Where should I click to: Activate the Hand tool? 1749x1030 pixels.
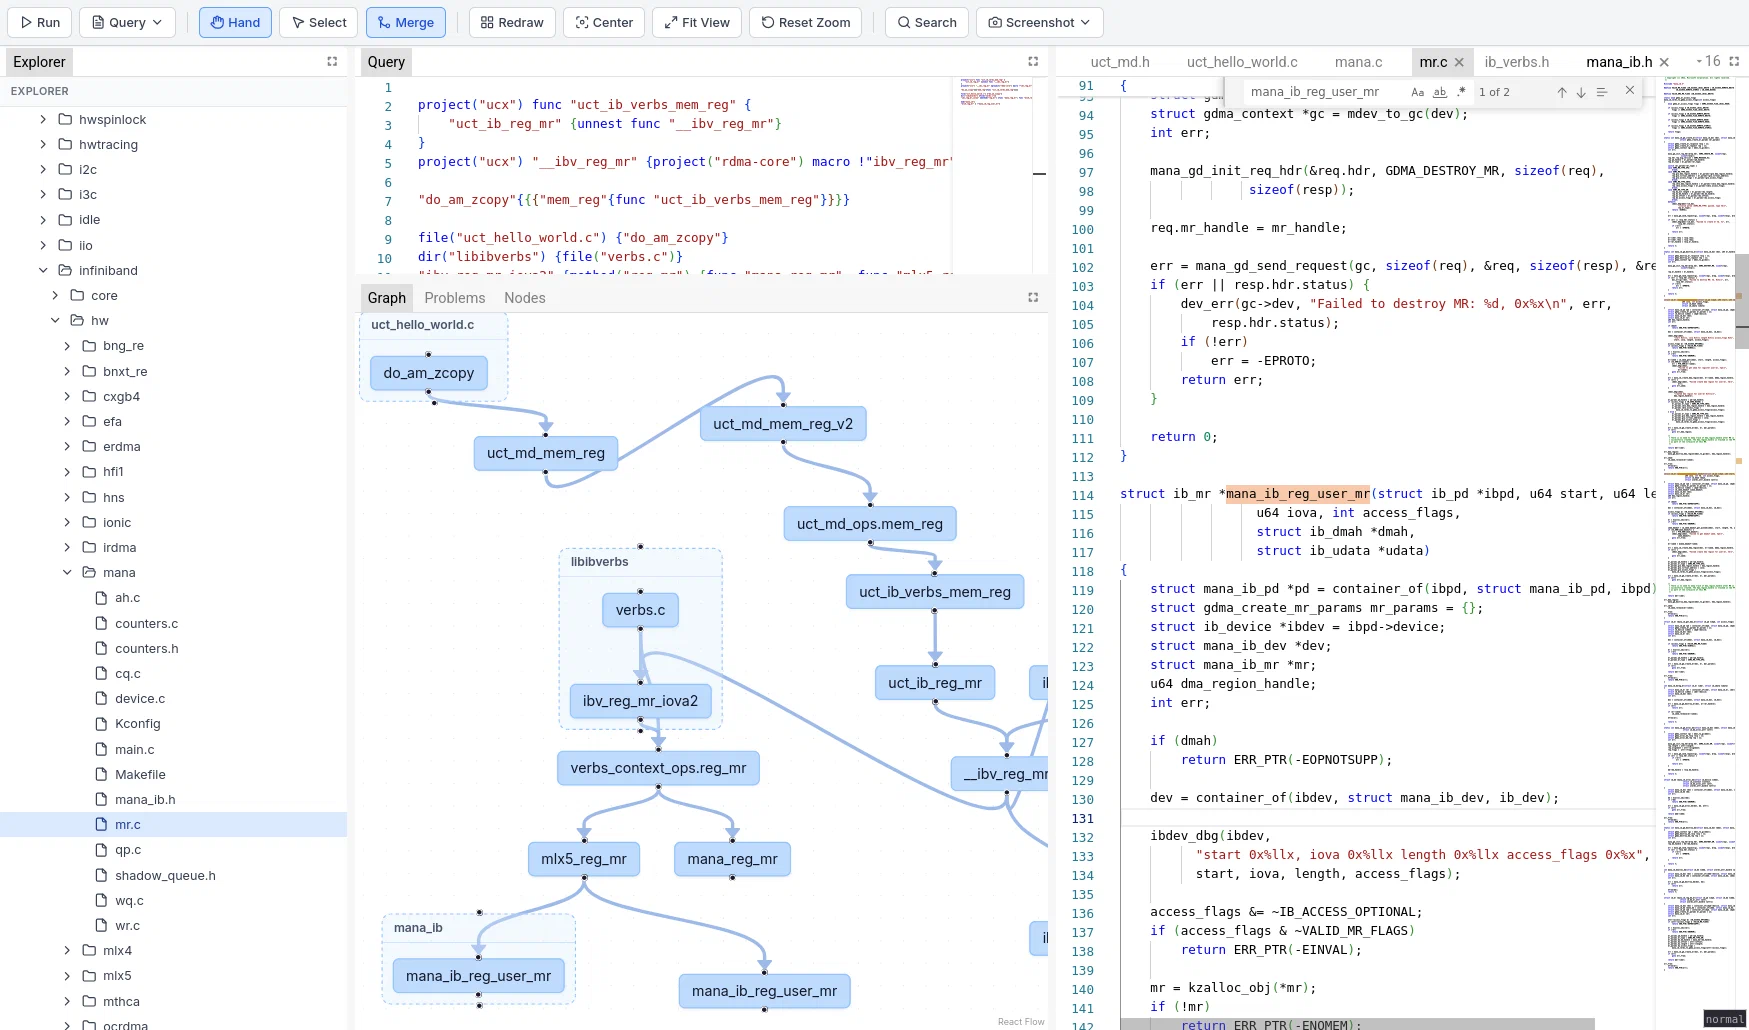[x=235, y=22]
